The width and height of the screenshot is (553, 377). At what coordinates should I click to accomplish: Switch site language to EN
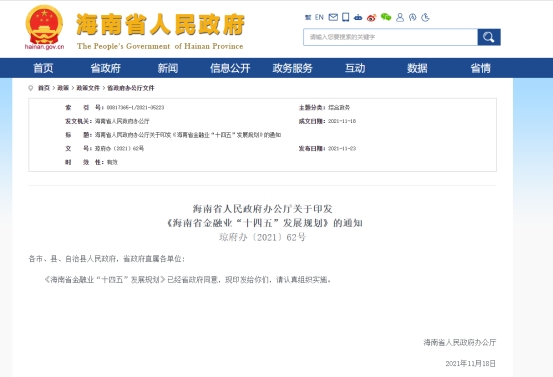click(x=319, y=17)
